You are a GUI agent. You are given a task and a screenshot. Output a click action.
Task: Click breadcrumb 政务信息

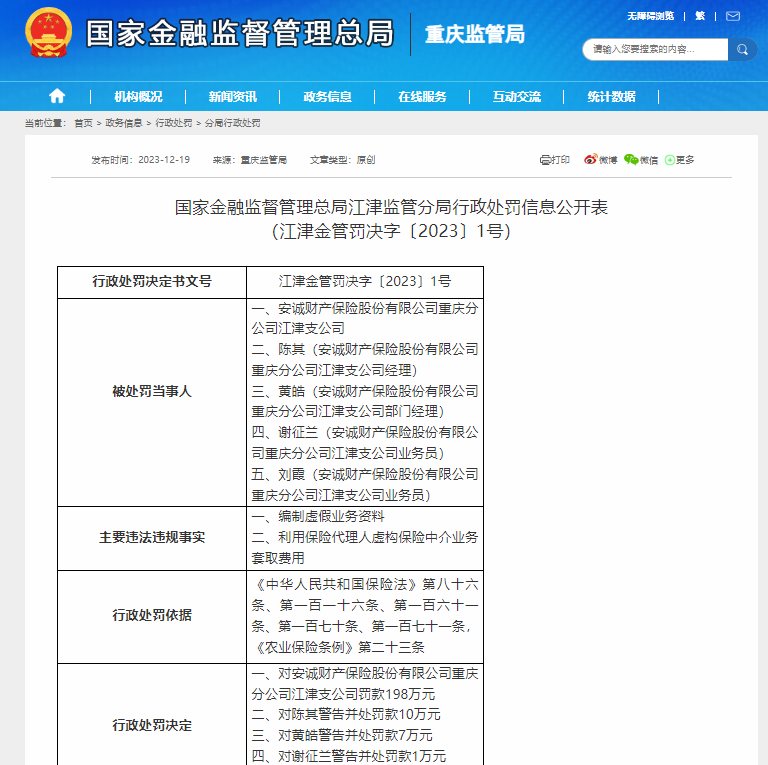(x=123, y=123)
